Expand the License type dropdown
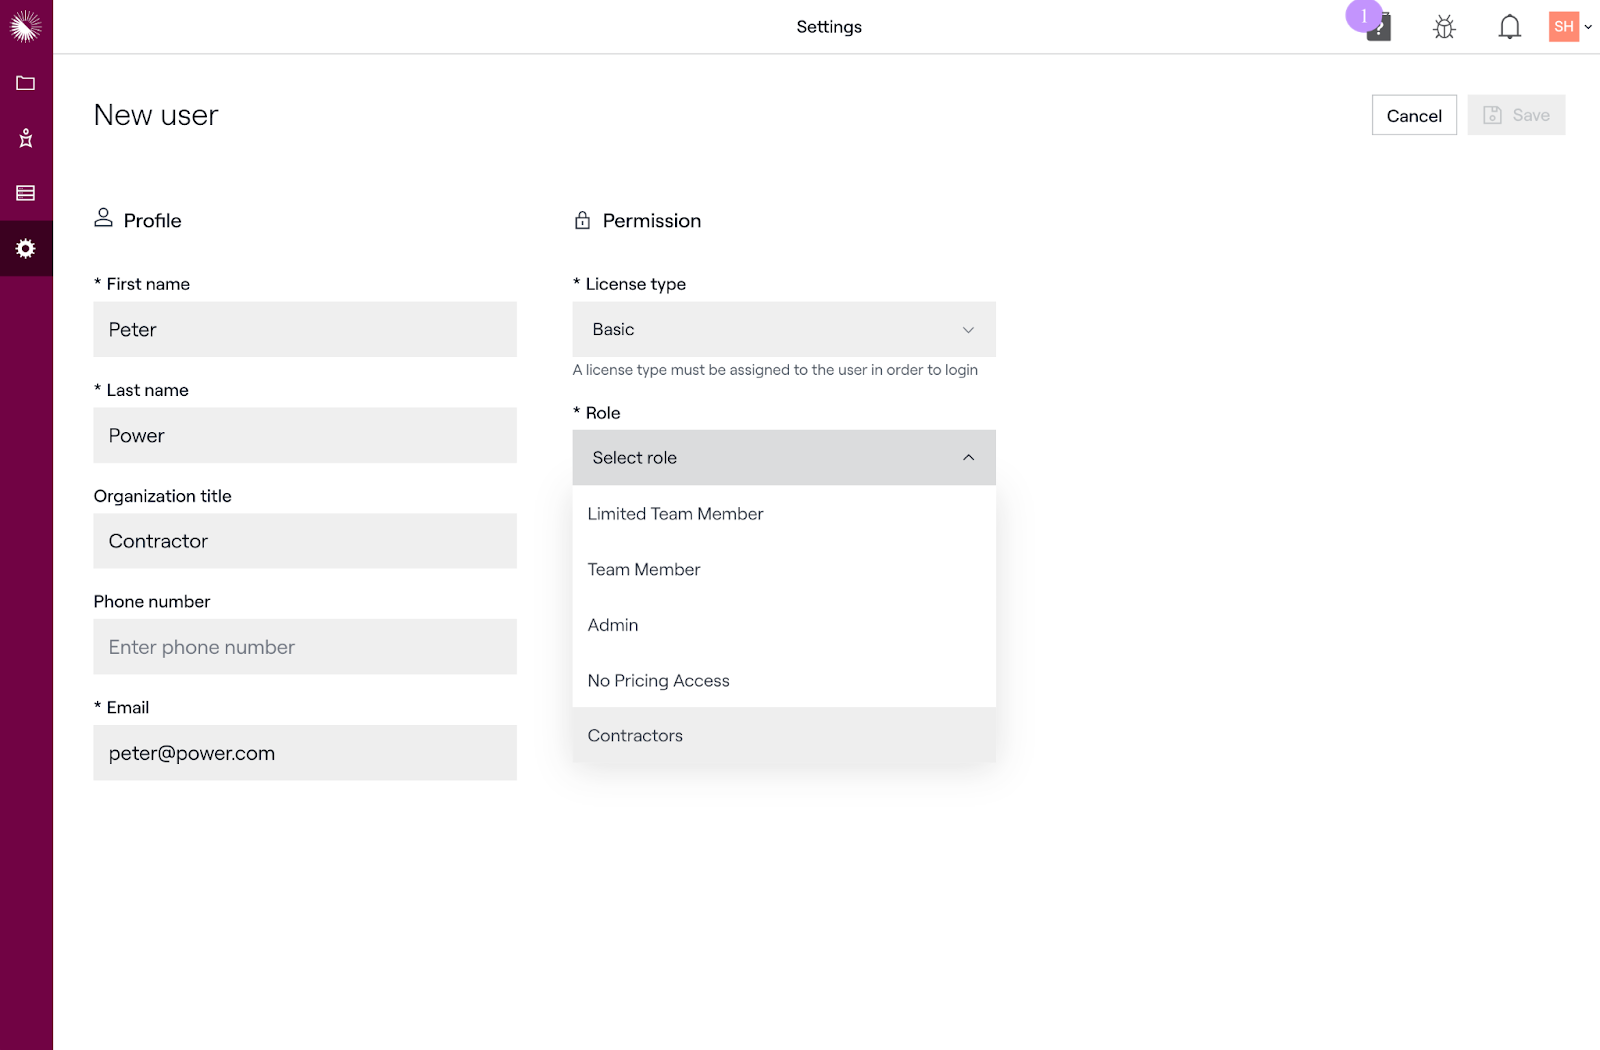1600x1050 pixels. tap(783, 329)
